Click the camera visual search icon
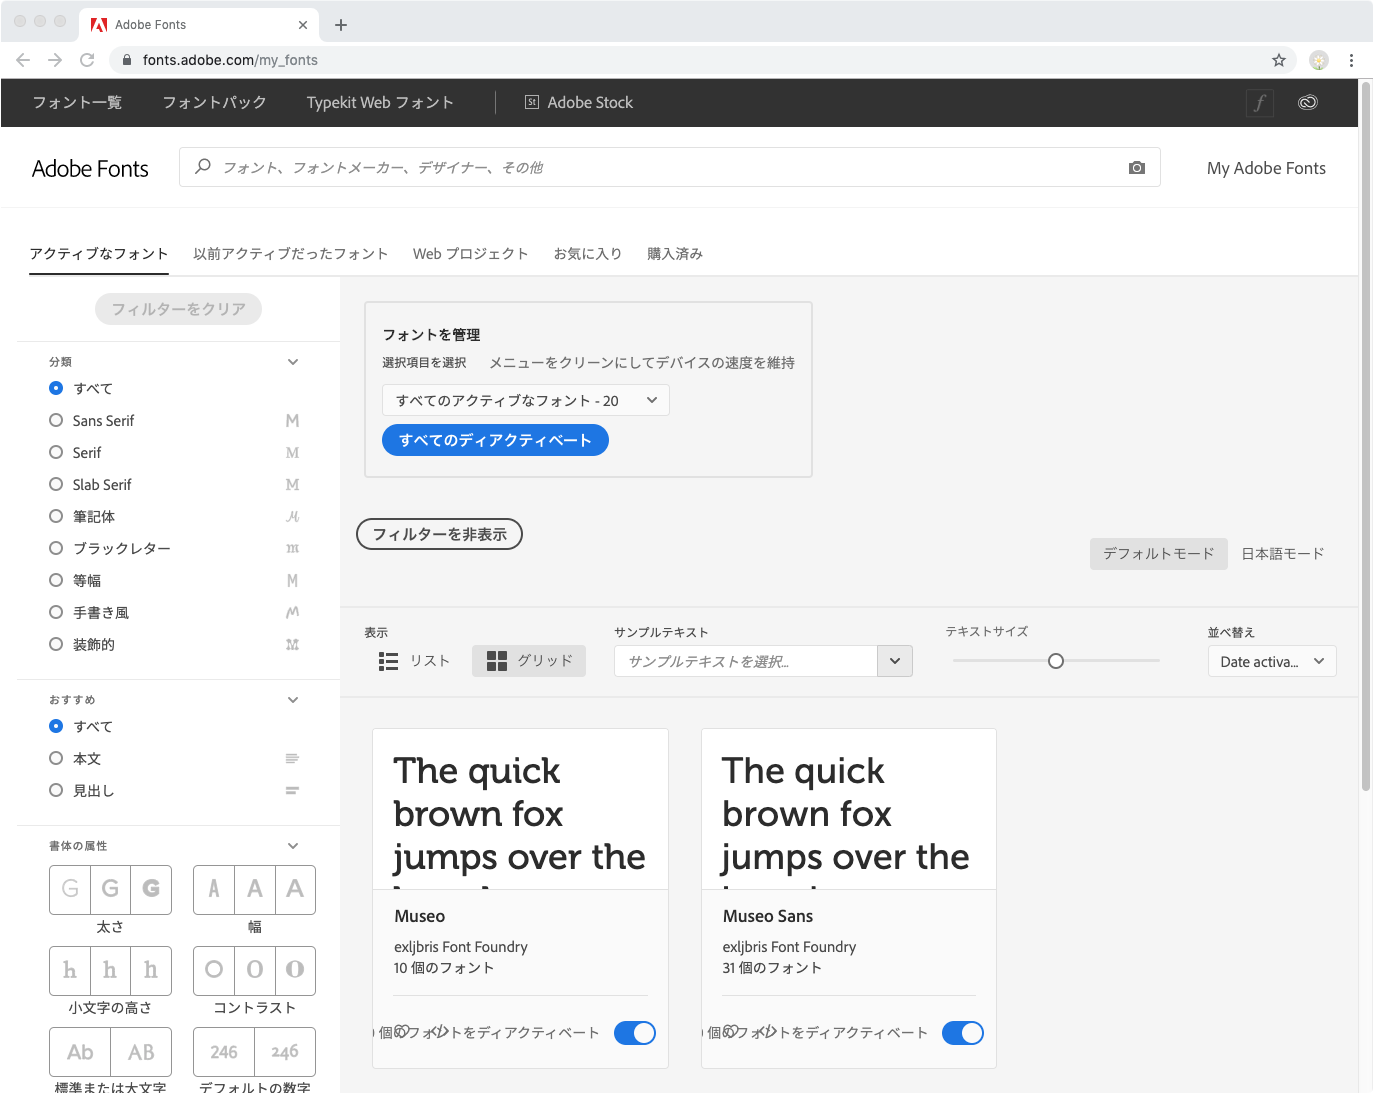 1136,168
